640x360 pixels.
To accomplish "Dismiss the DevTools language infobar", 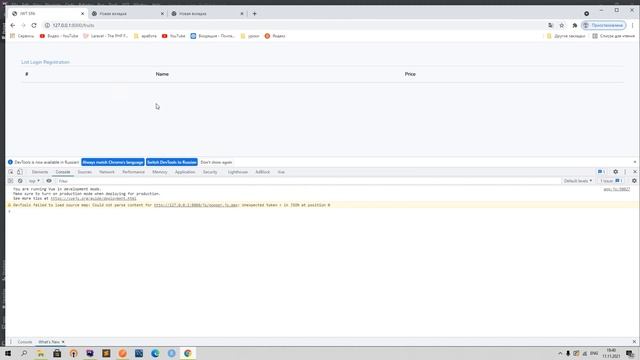I will coord(635,162).
